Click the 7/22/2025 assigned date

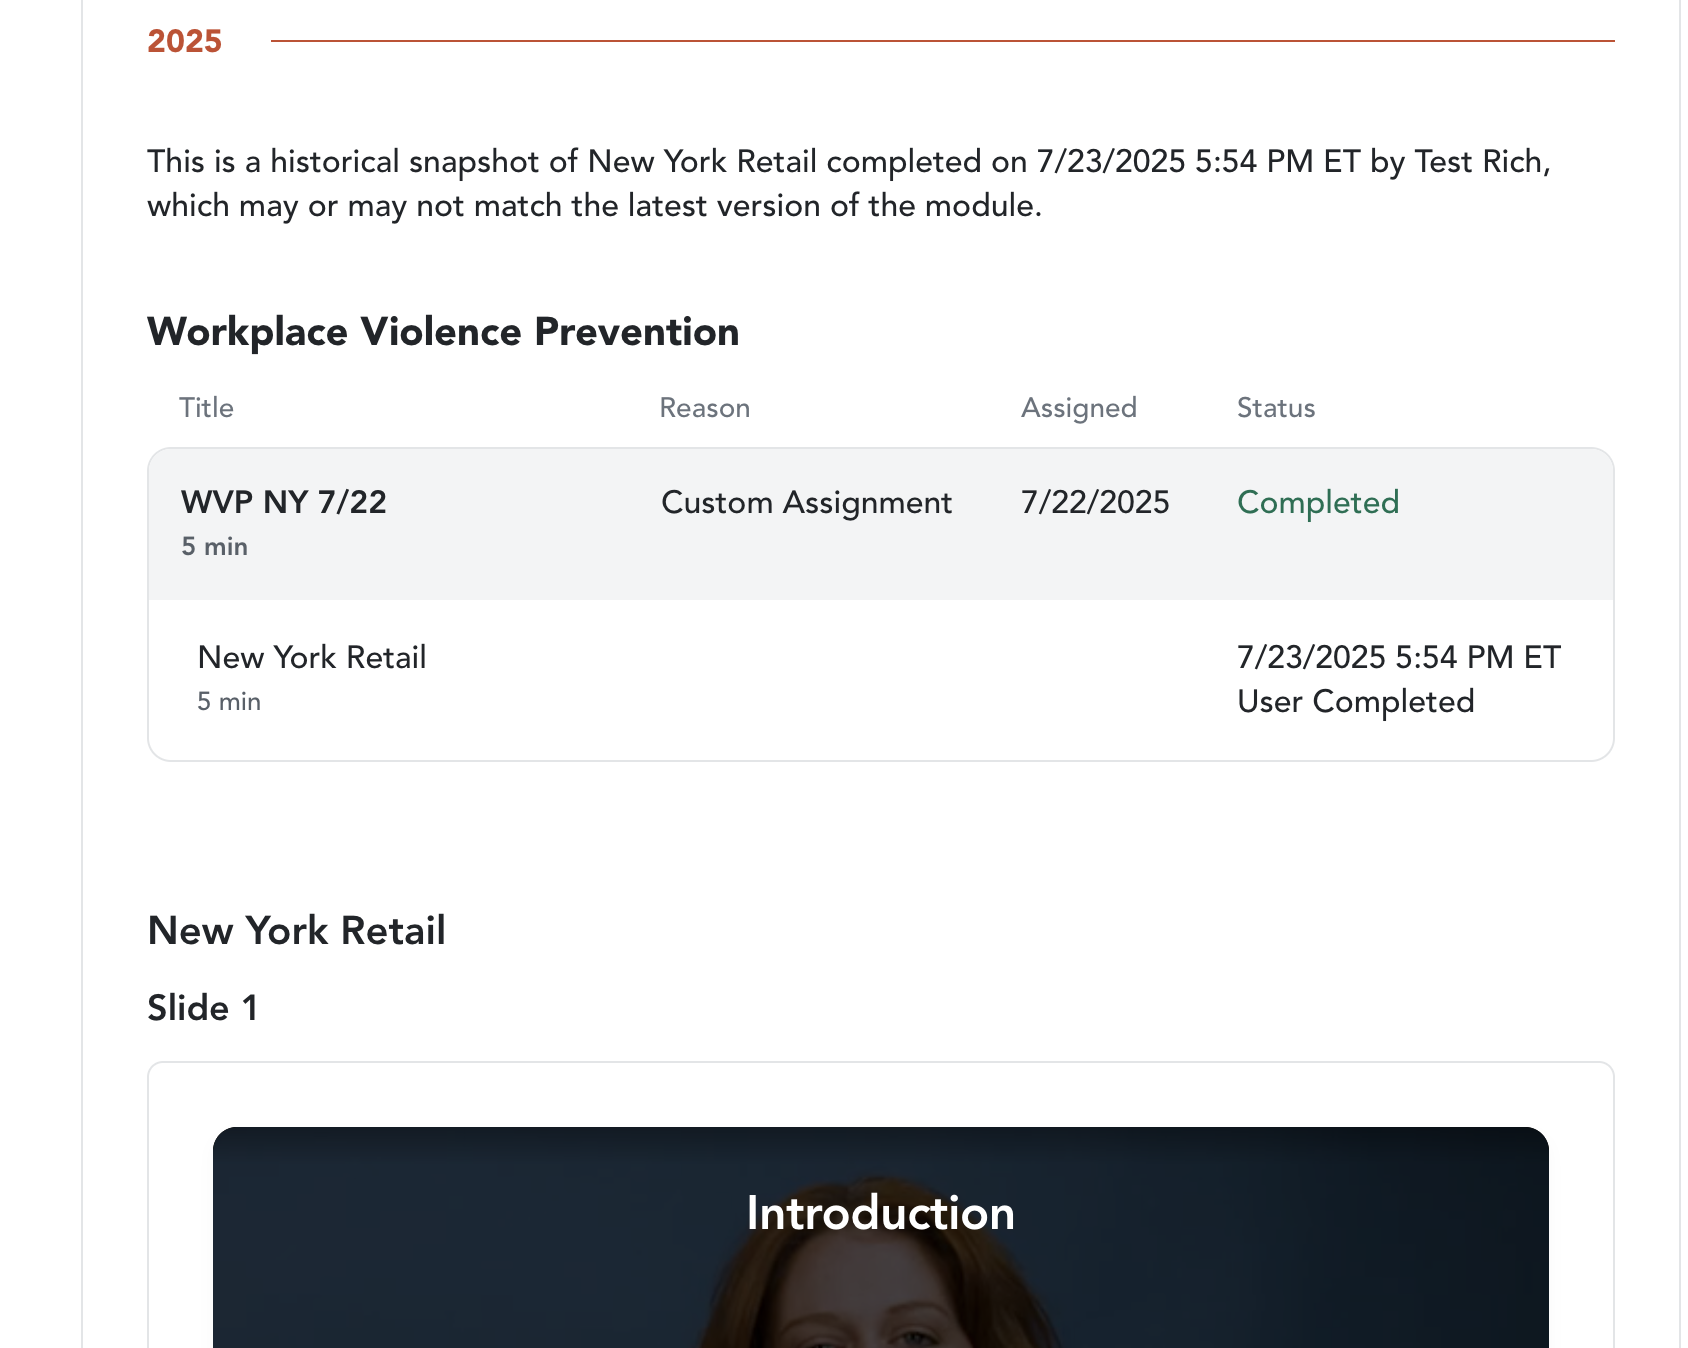(1095, 502)
